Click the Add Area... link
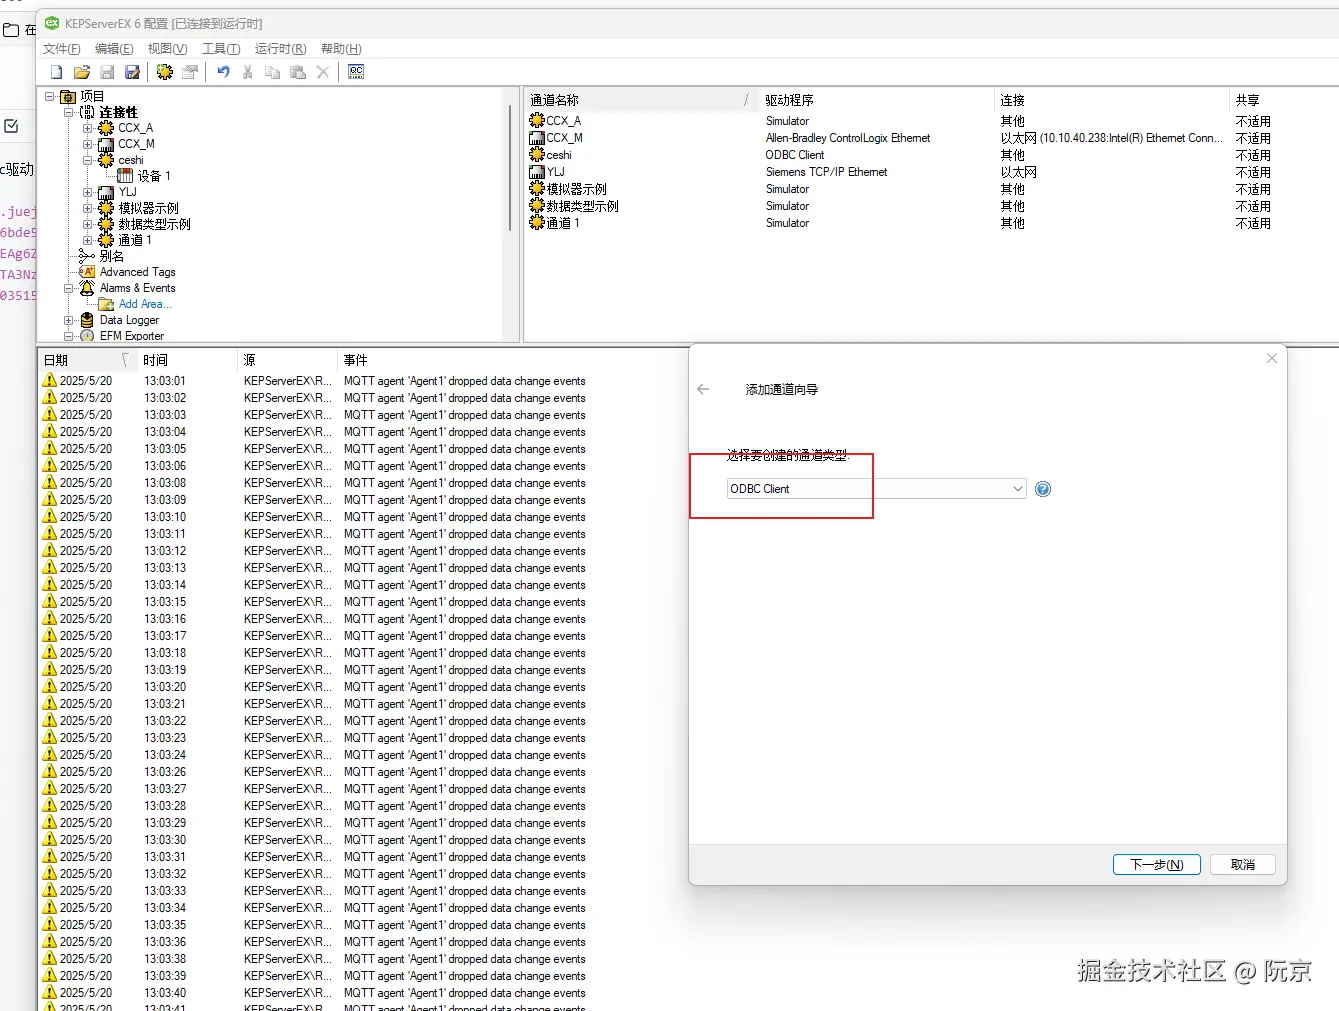Viewport: 1339px width, 1011px height. pyautogui.click(x=145, y=304)
